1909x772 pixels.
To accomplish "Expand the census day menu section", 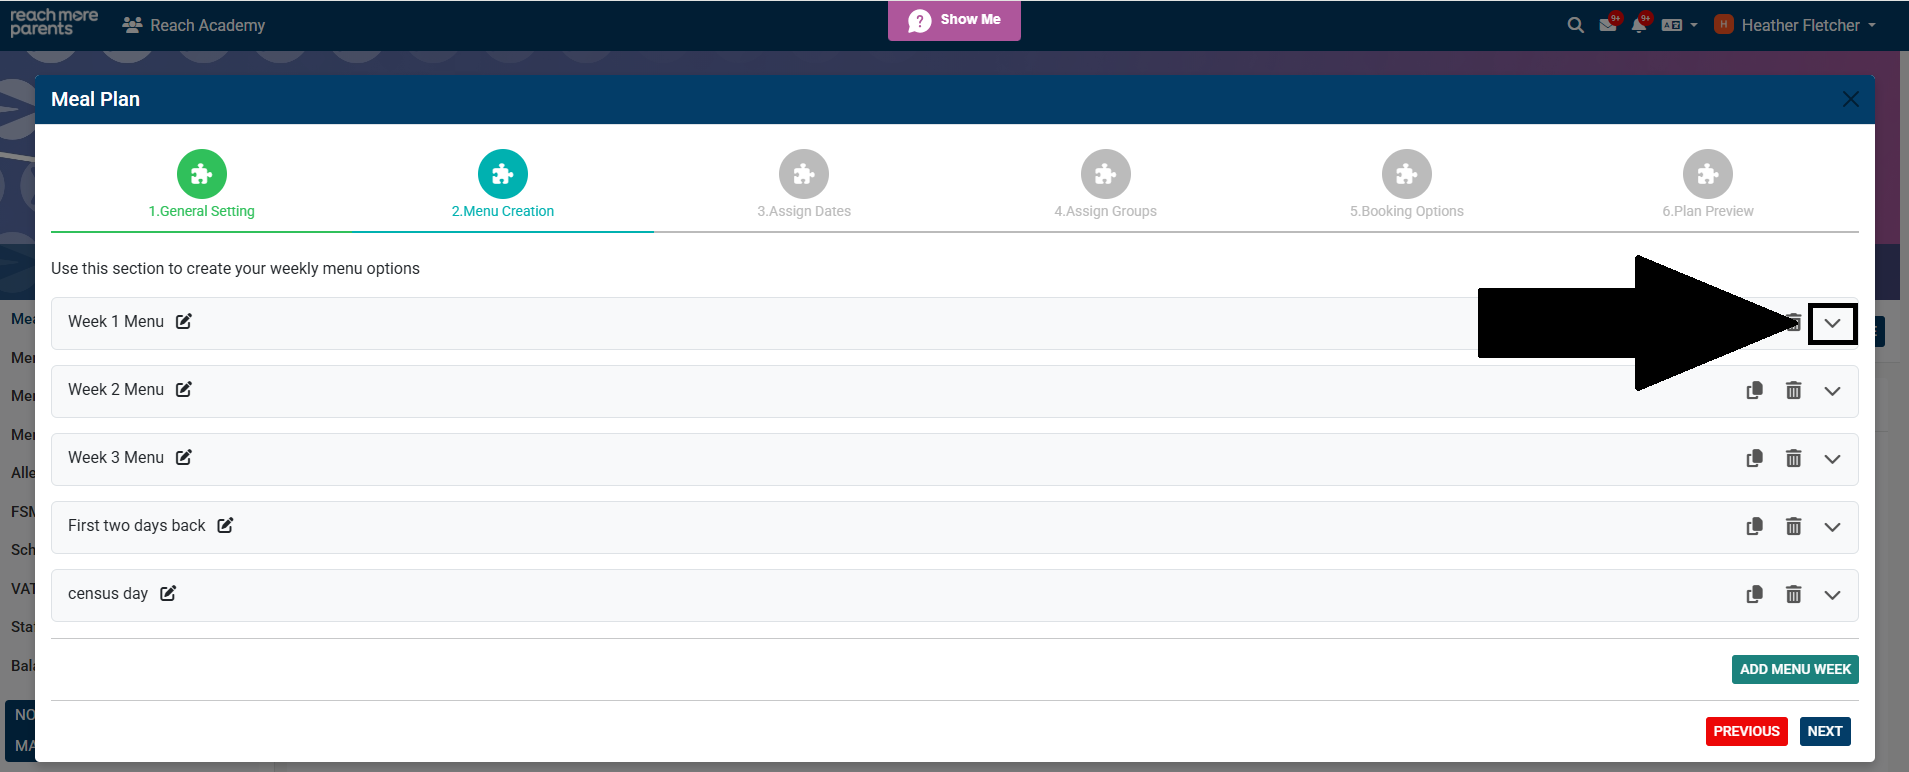I will click(x=1832, y=595).
